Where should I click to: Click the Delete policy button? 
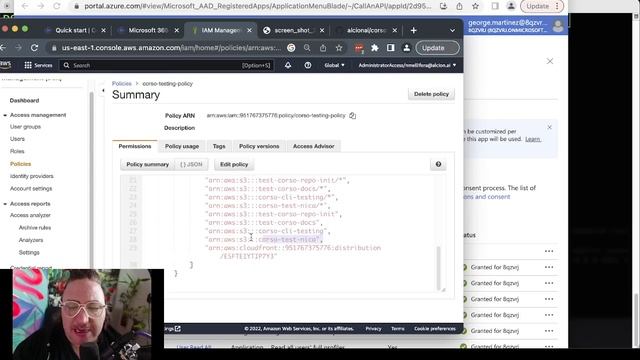[431, 94]
